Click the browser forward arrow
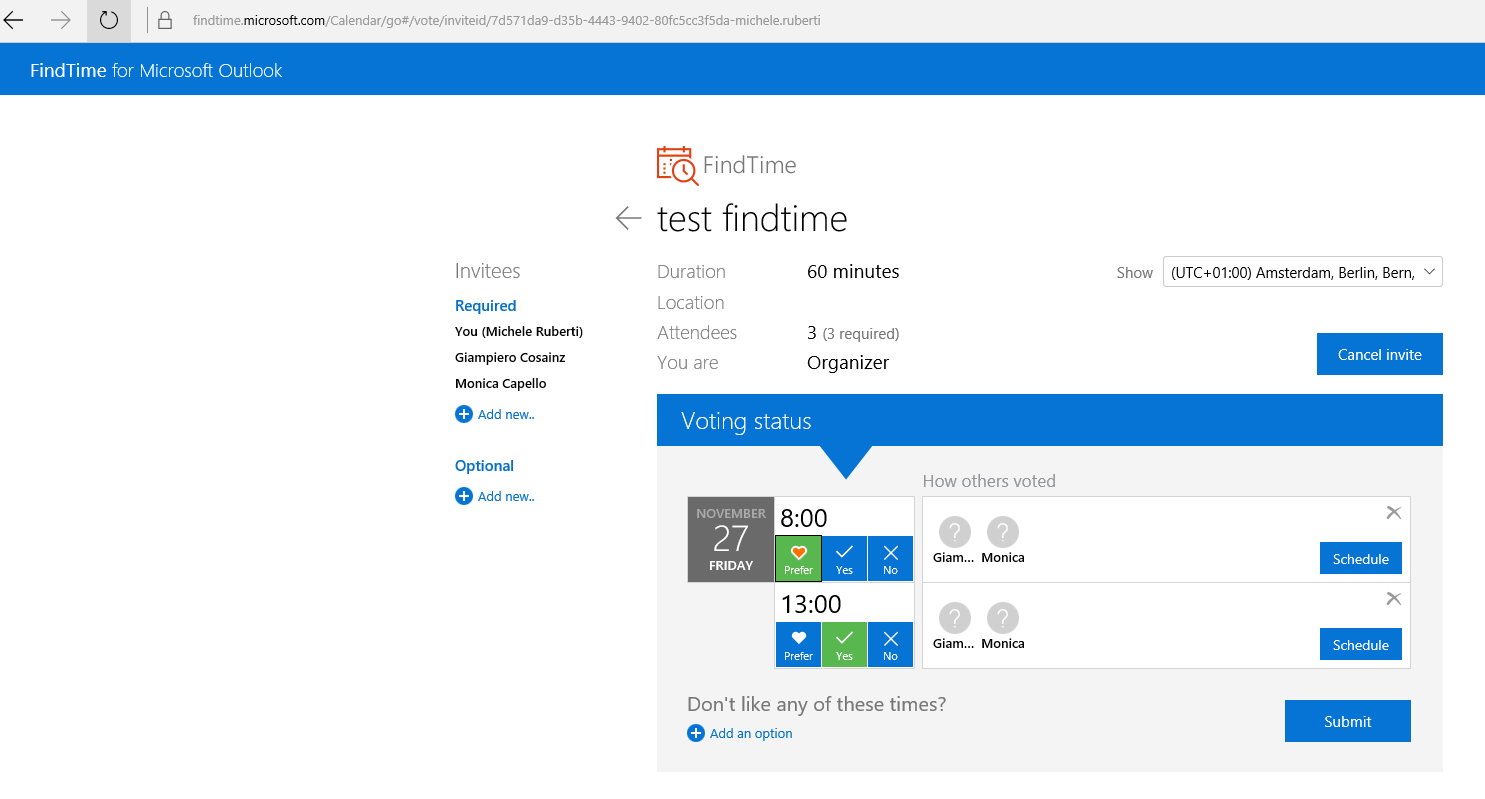This screenshot has height=799, width=1485. pyautogui.click(x=61, y=20)
